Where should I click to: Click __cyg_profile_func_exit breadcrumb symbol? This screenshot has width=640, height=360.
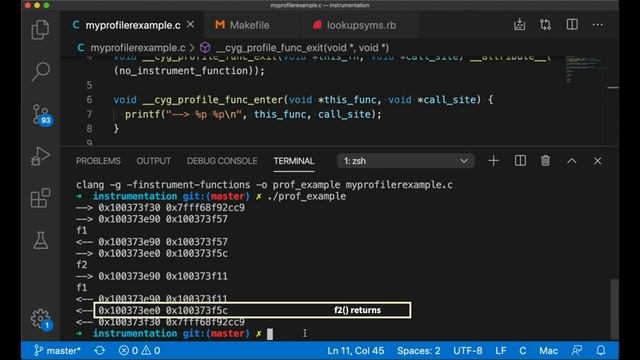click(x=302, y=48)
